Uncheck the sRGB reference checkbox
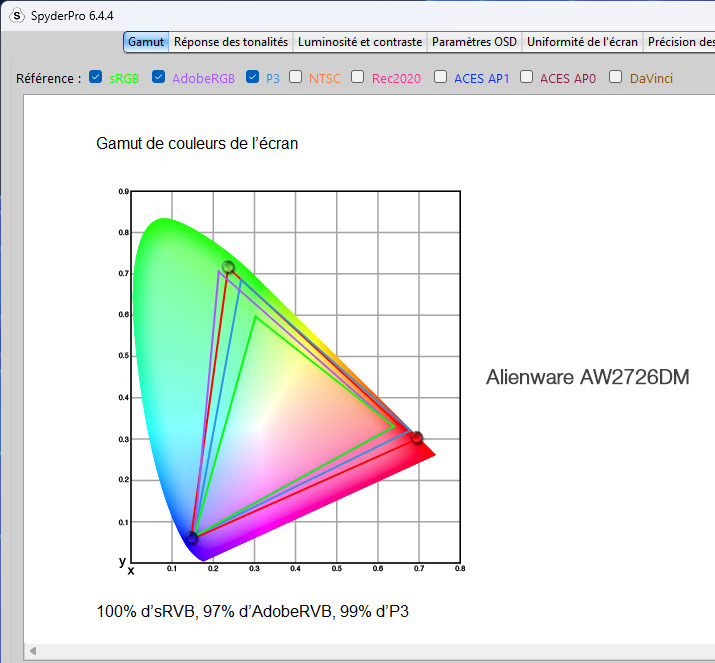Viewport: 715px width, 663px height. pos(95,77)
